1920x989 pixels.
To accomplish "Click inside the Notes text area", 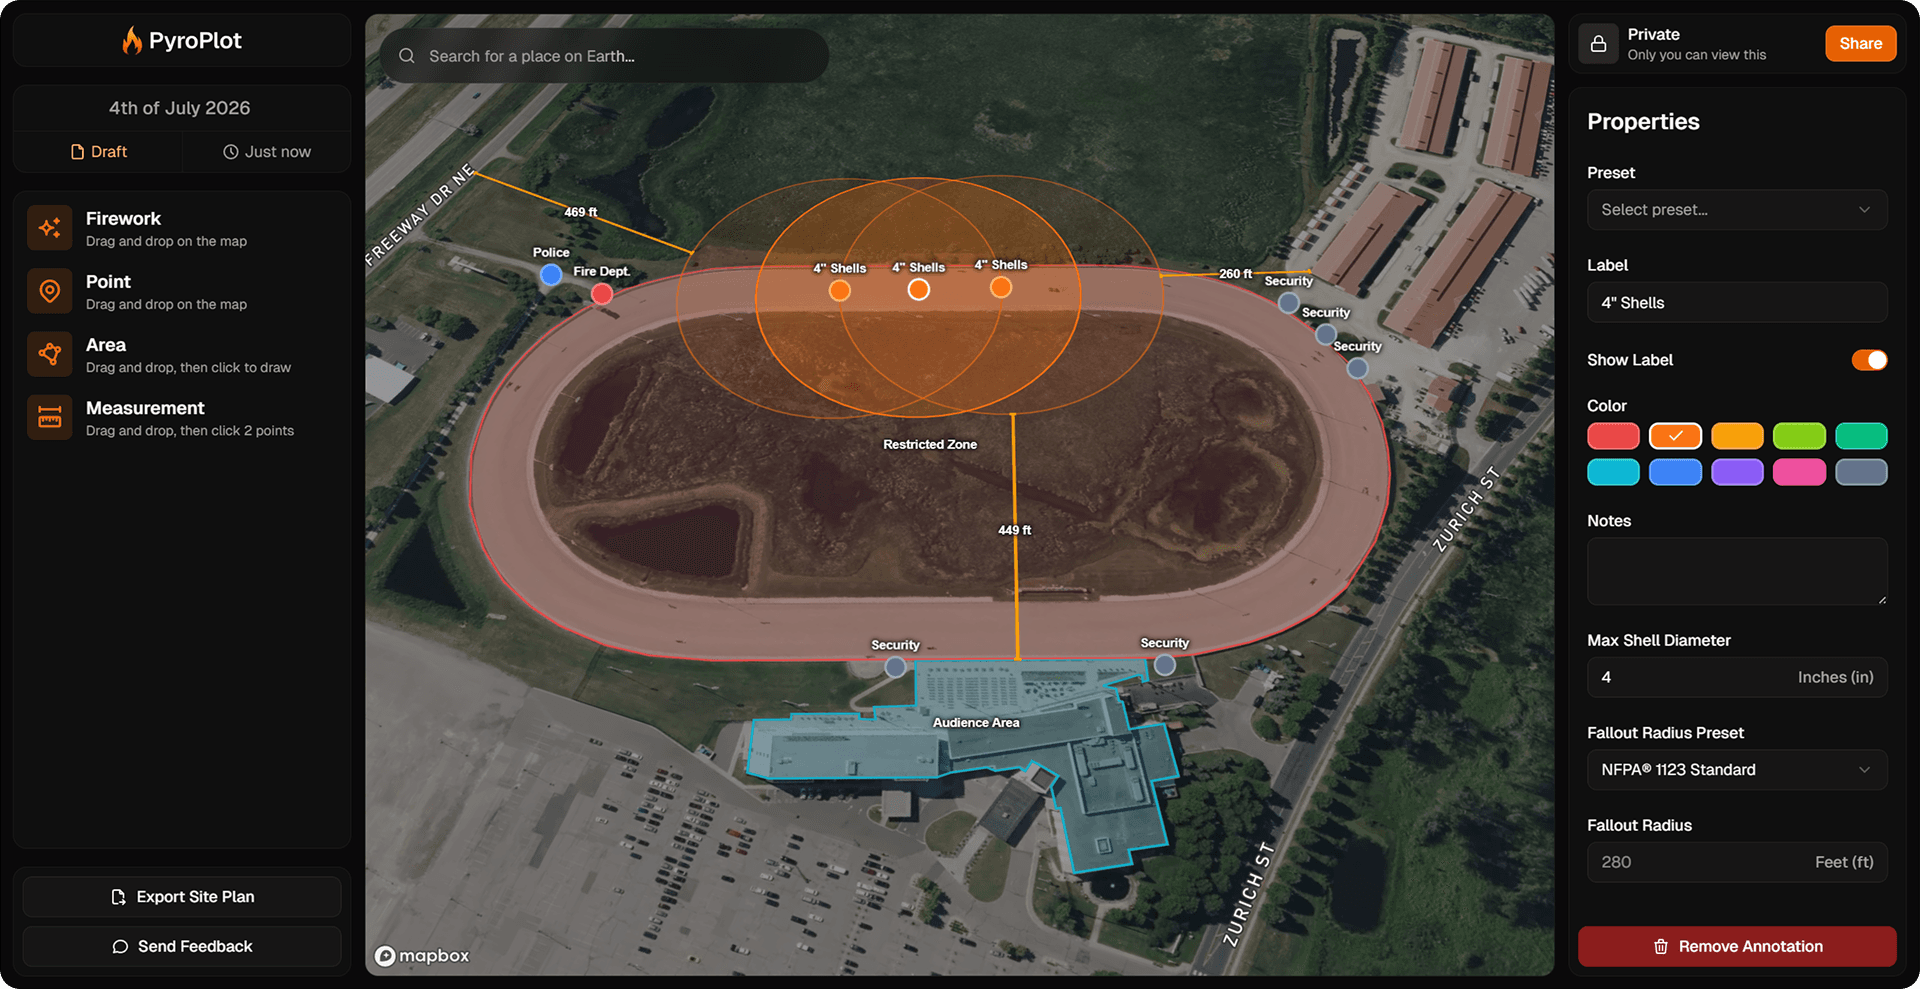I will 1736,571.
